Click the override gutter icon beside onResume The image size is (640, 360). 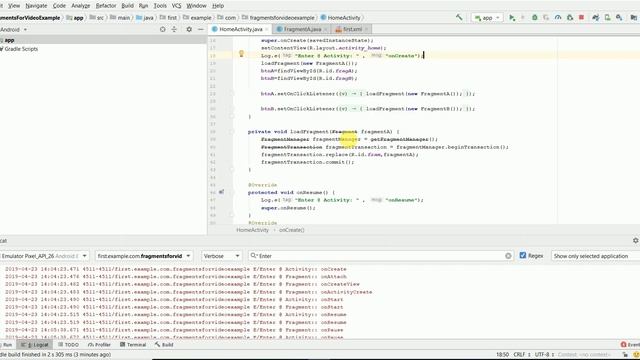coord(221,192)
